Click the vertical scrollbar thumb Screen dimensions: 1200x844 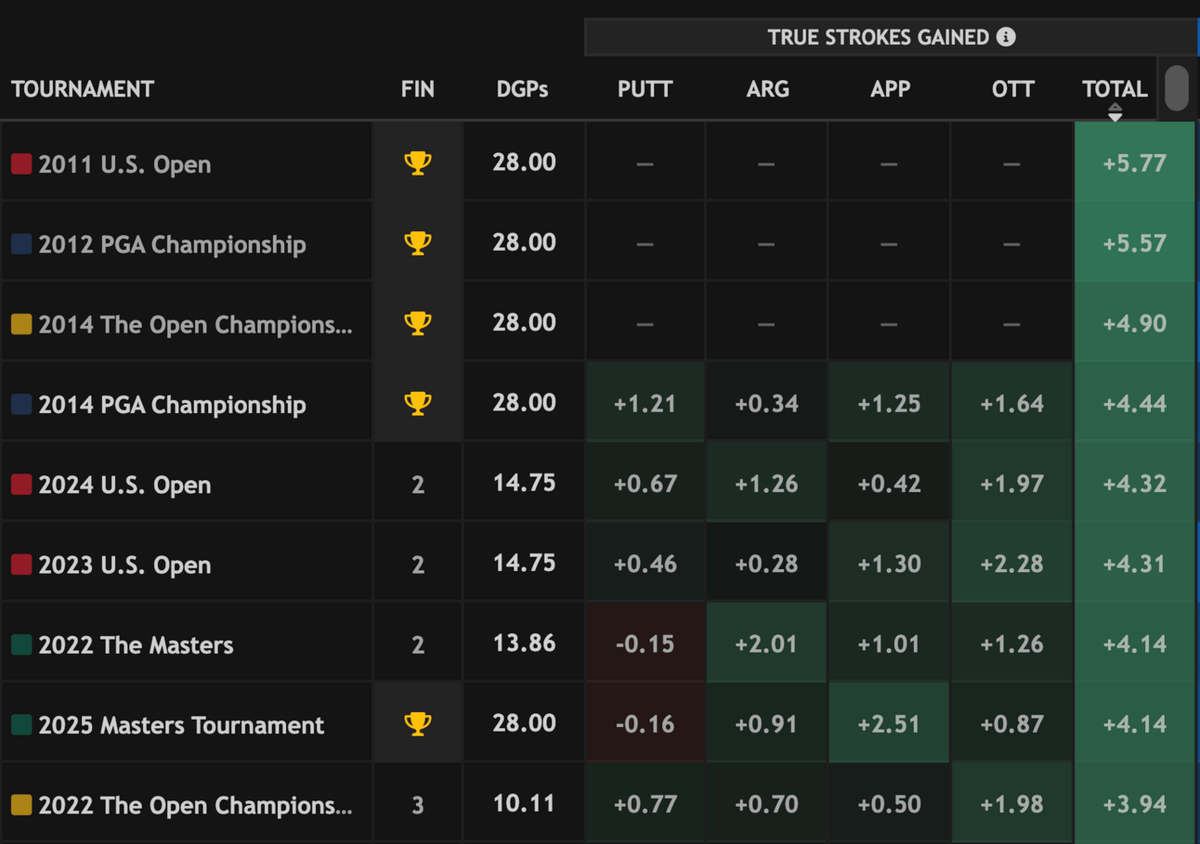pyautogui.click(x=1177, y=88)
